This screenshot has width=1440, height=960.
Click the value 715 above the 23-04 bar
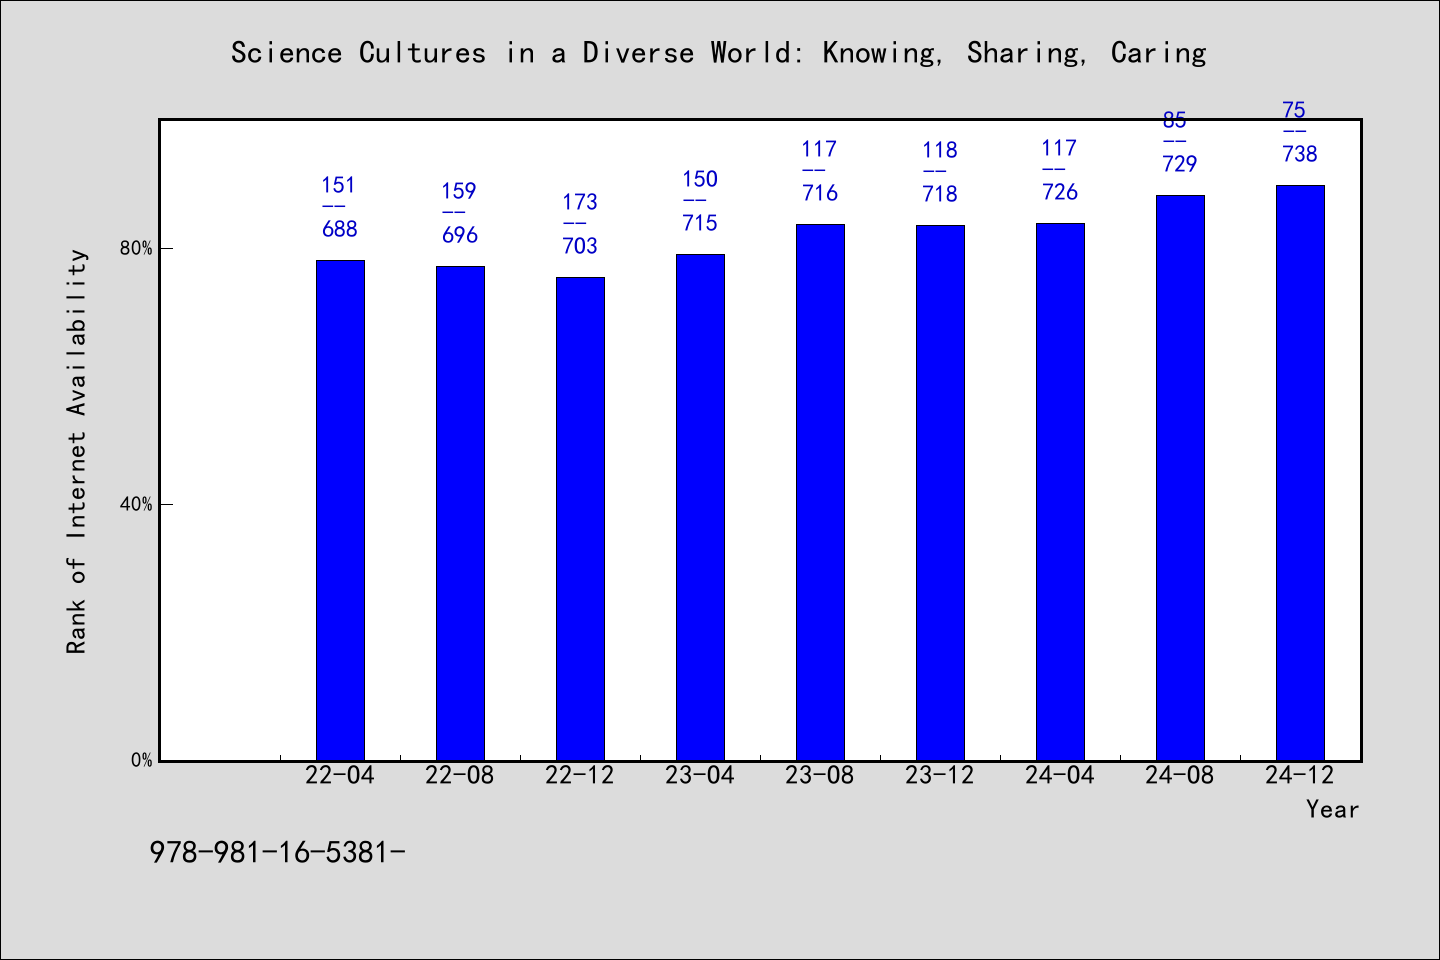700,223
